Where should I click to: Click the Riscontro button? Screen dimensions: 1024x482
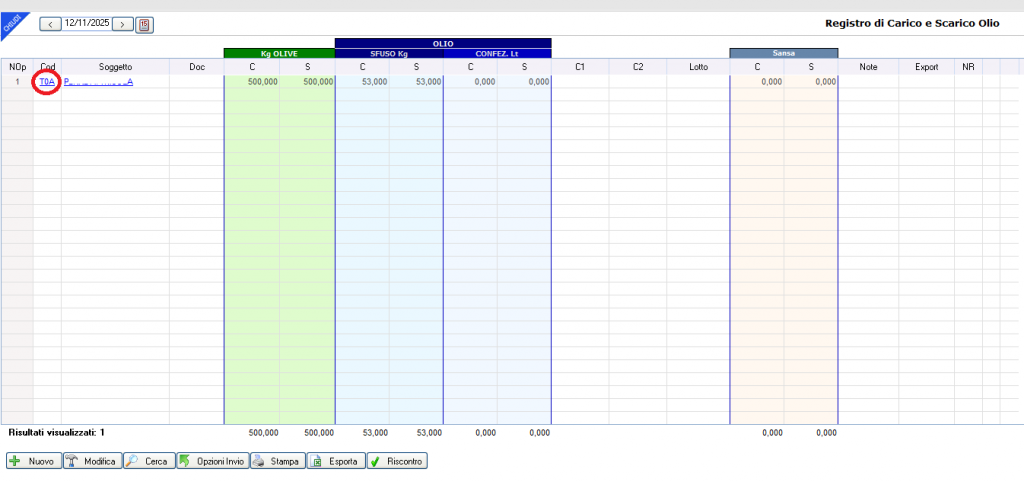pos(397,461)
